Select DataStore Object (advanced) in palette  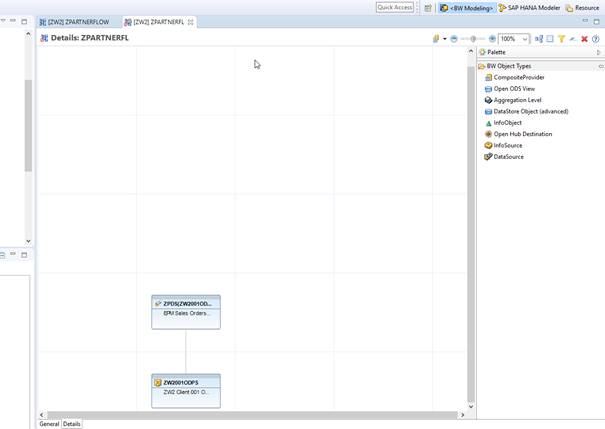526,111
